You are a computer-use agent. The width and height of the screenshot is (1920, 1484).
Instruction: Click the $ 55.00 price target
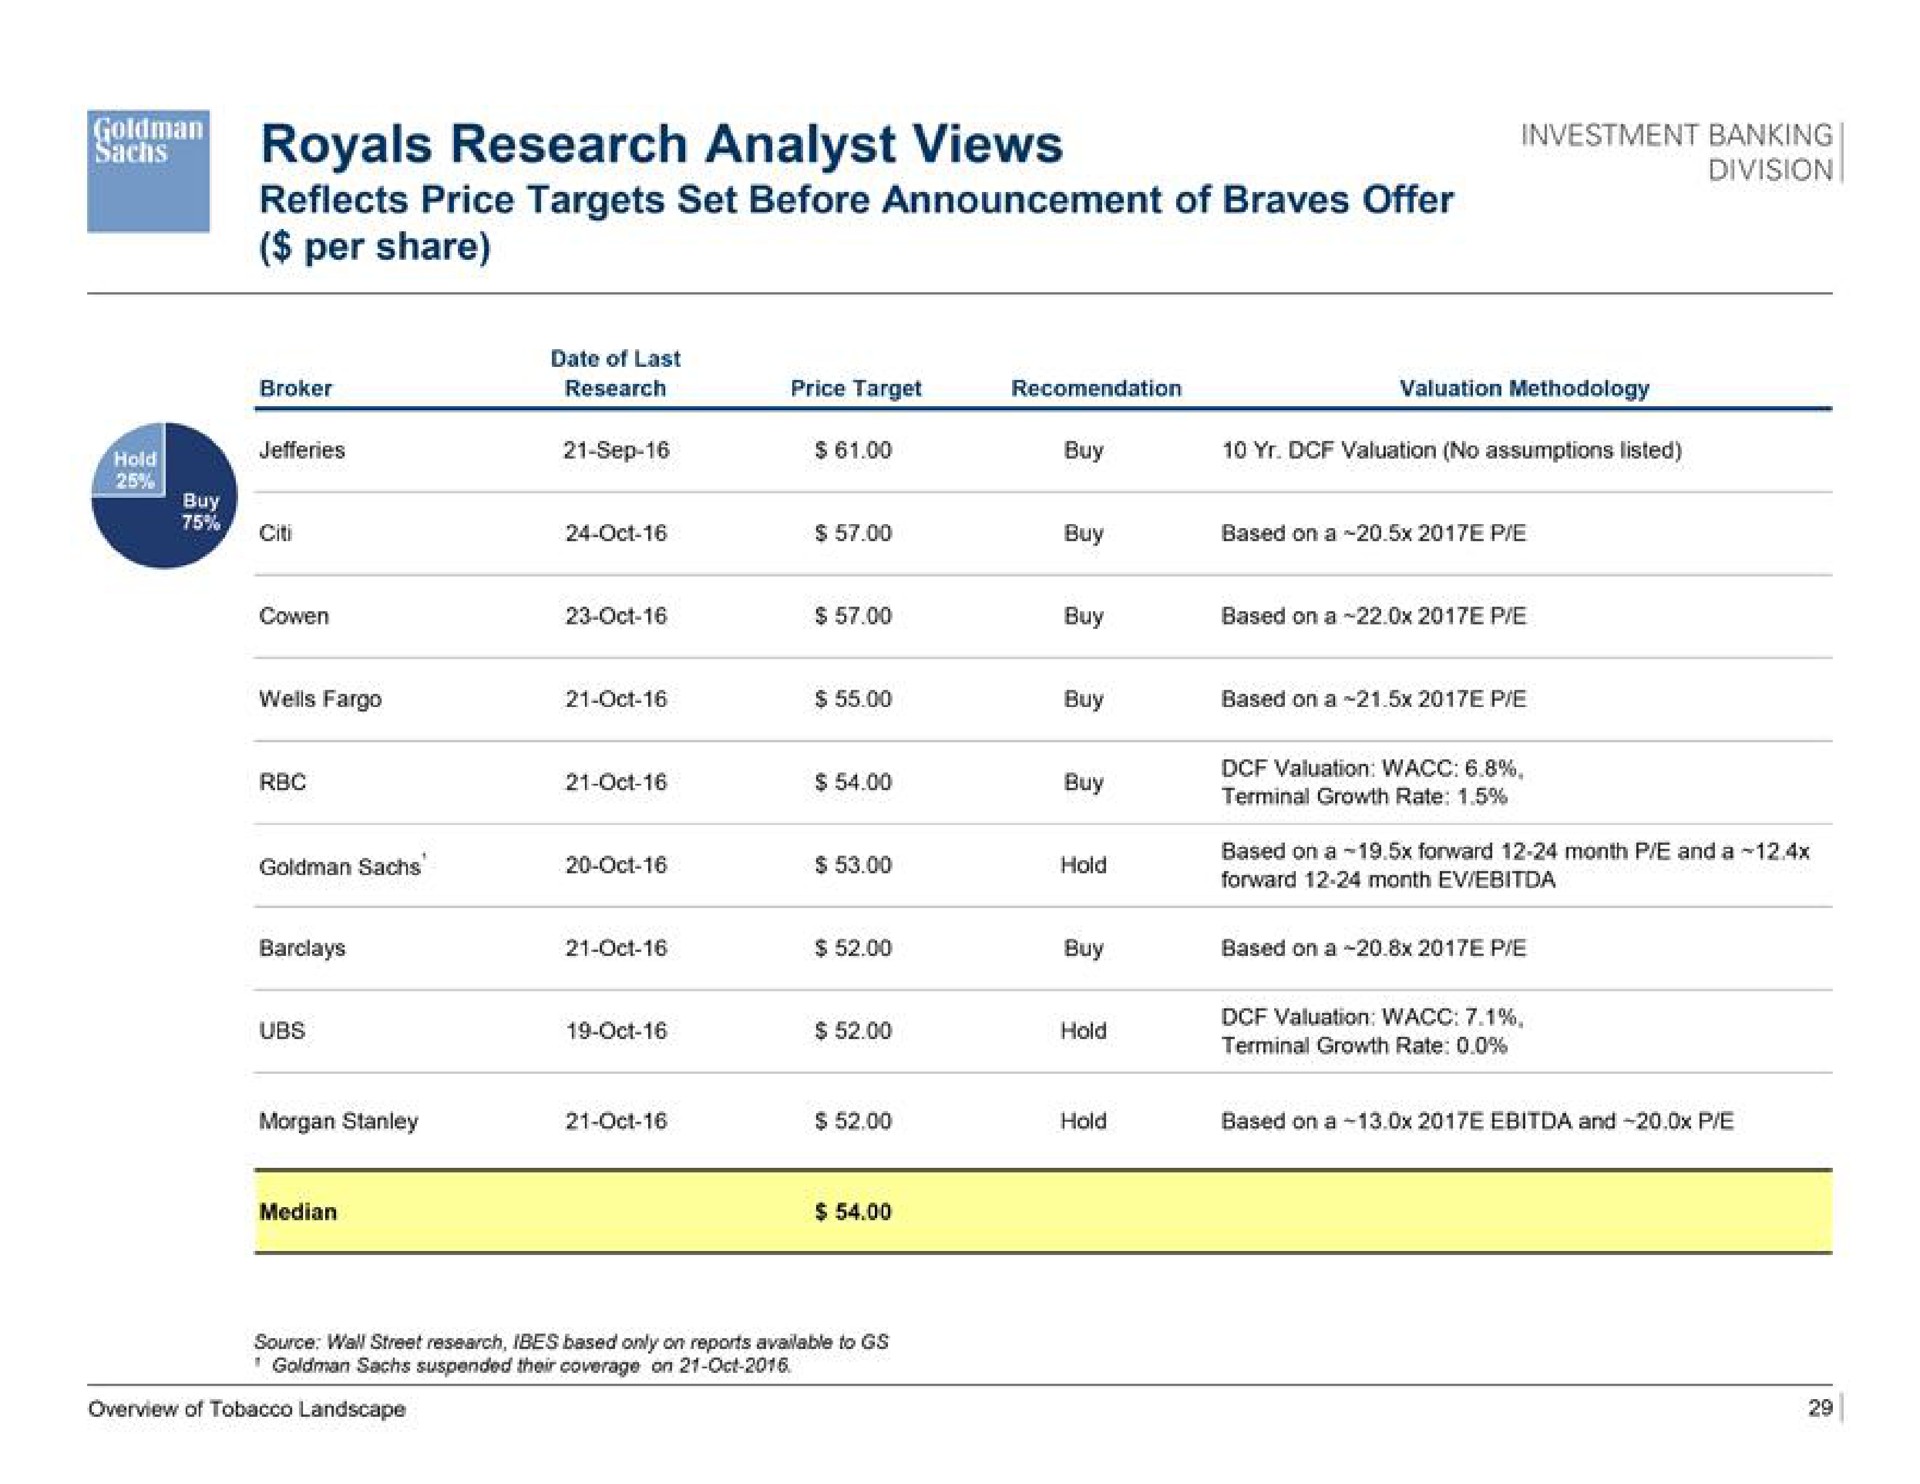pos(853,699)
